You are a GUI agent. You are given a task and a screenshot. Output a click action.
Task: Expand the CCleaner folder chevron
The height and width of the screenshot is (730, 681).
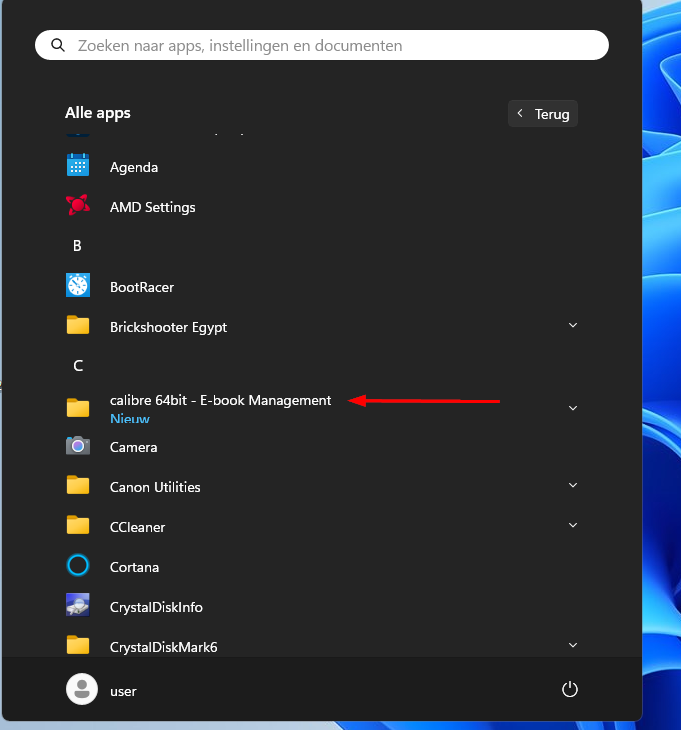573,526
